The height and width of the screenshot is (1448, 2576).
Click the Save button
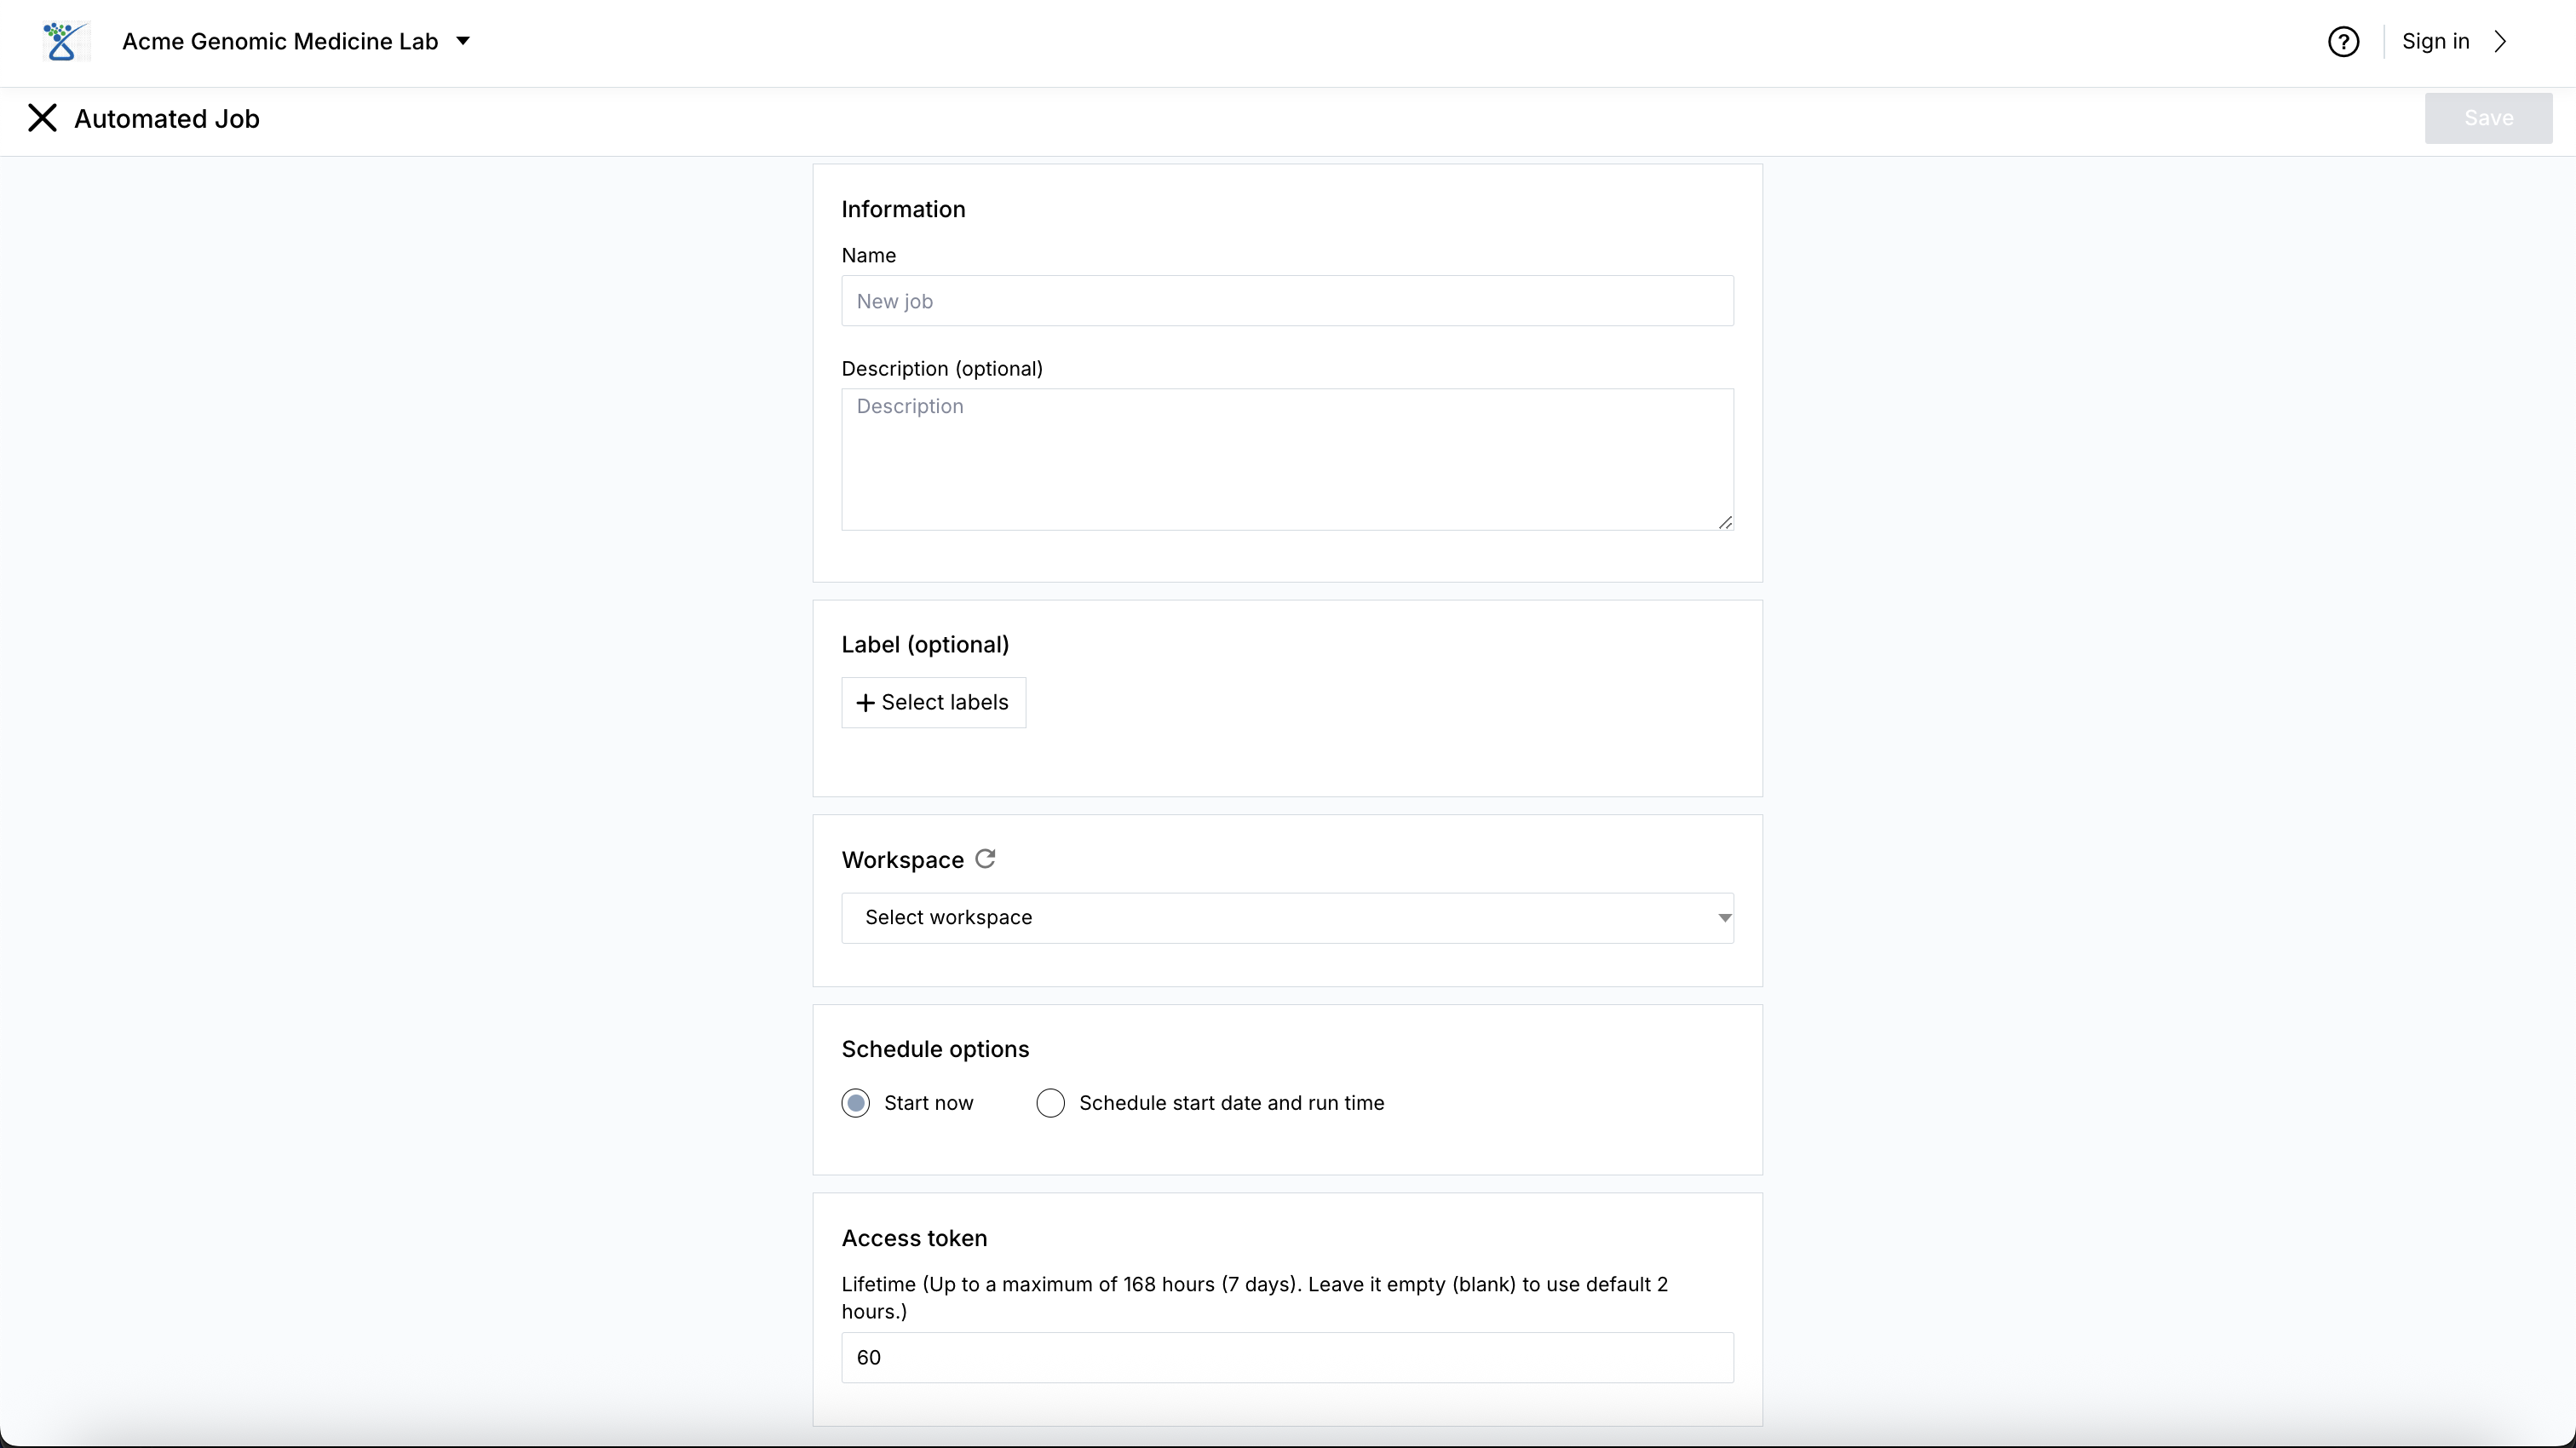click(x=2487, y=118)
